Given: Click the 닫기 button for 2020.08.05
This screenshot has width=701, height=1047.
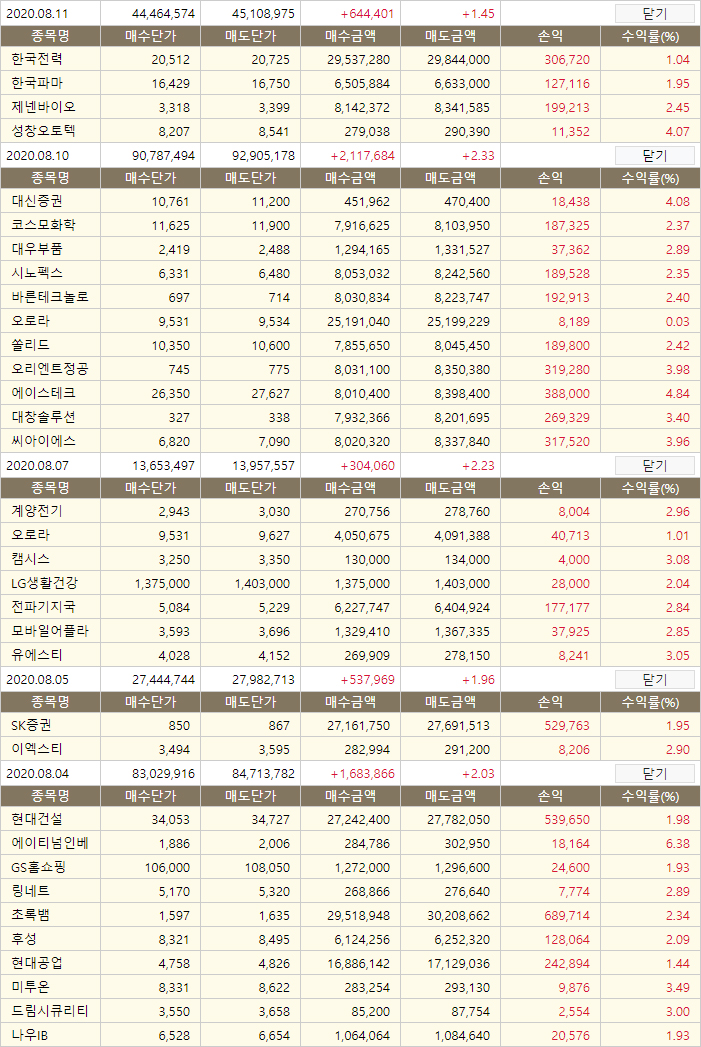Looking at the screenshot, I should coord(654,680).
